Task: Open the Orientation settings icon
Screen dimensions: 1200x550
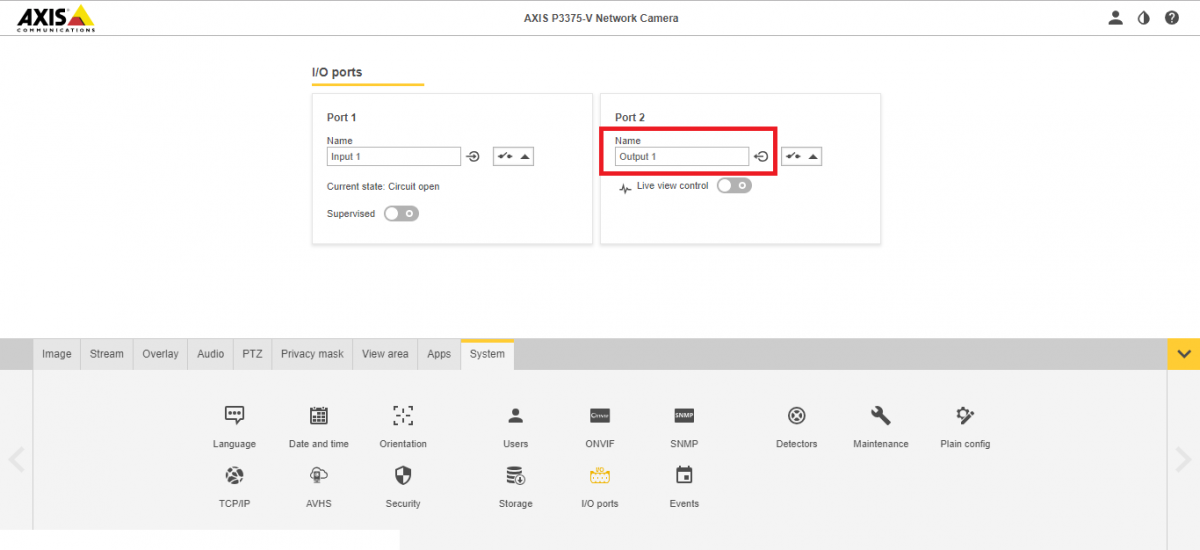Action: (403, 415)
